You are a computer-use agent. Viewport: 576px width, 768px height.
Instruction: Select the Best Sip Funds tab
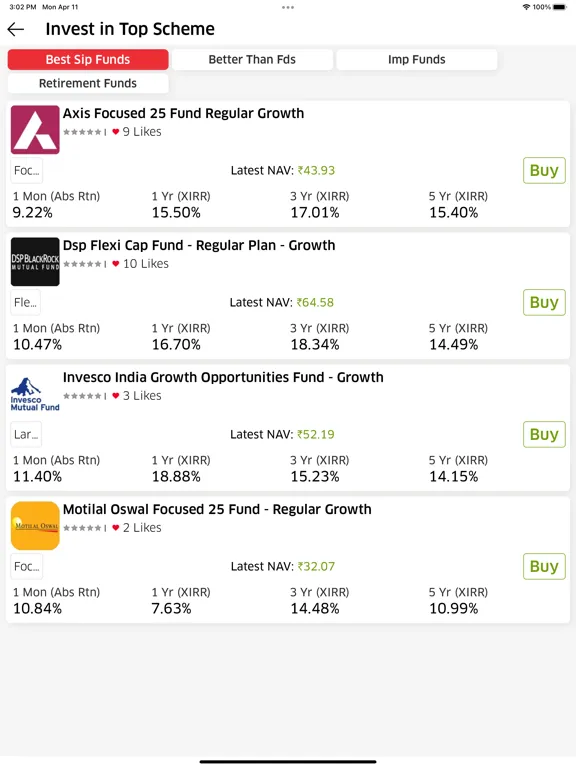[x=88, y=59]
